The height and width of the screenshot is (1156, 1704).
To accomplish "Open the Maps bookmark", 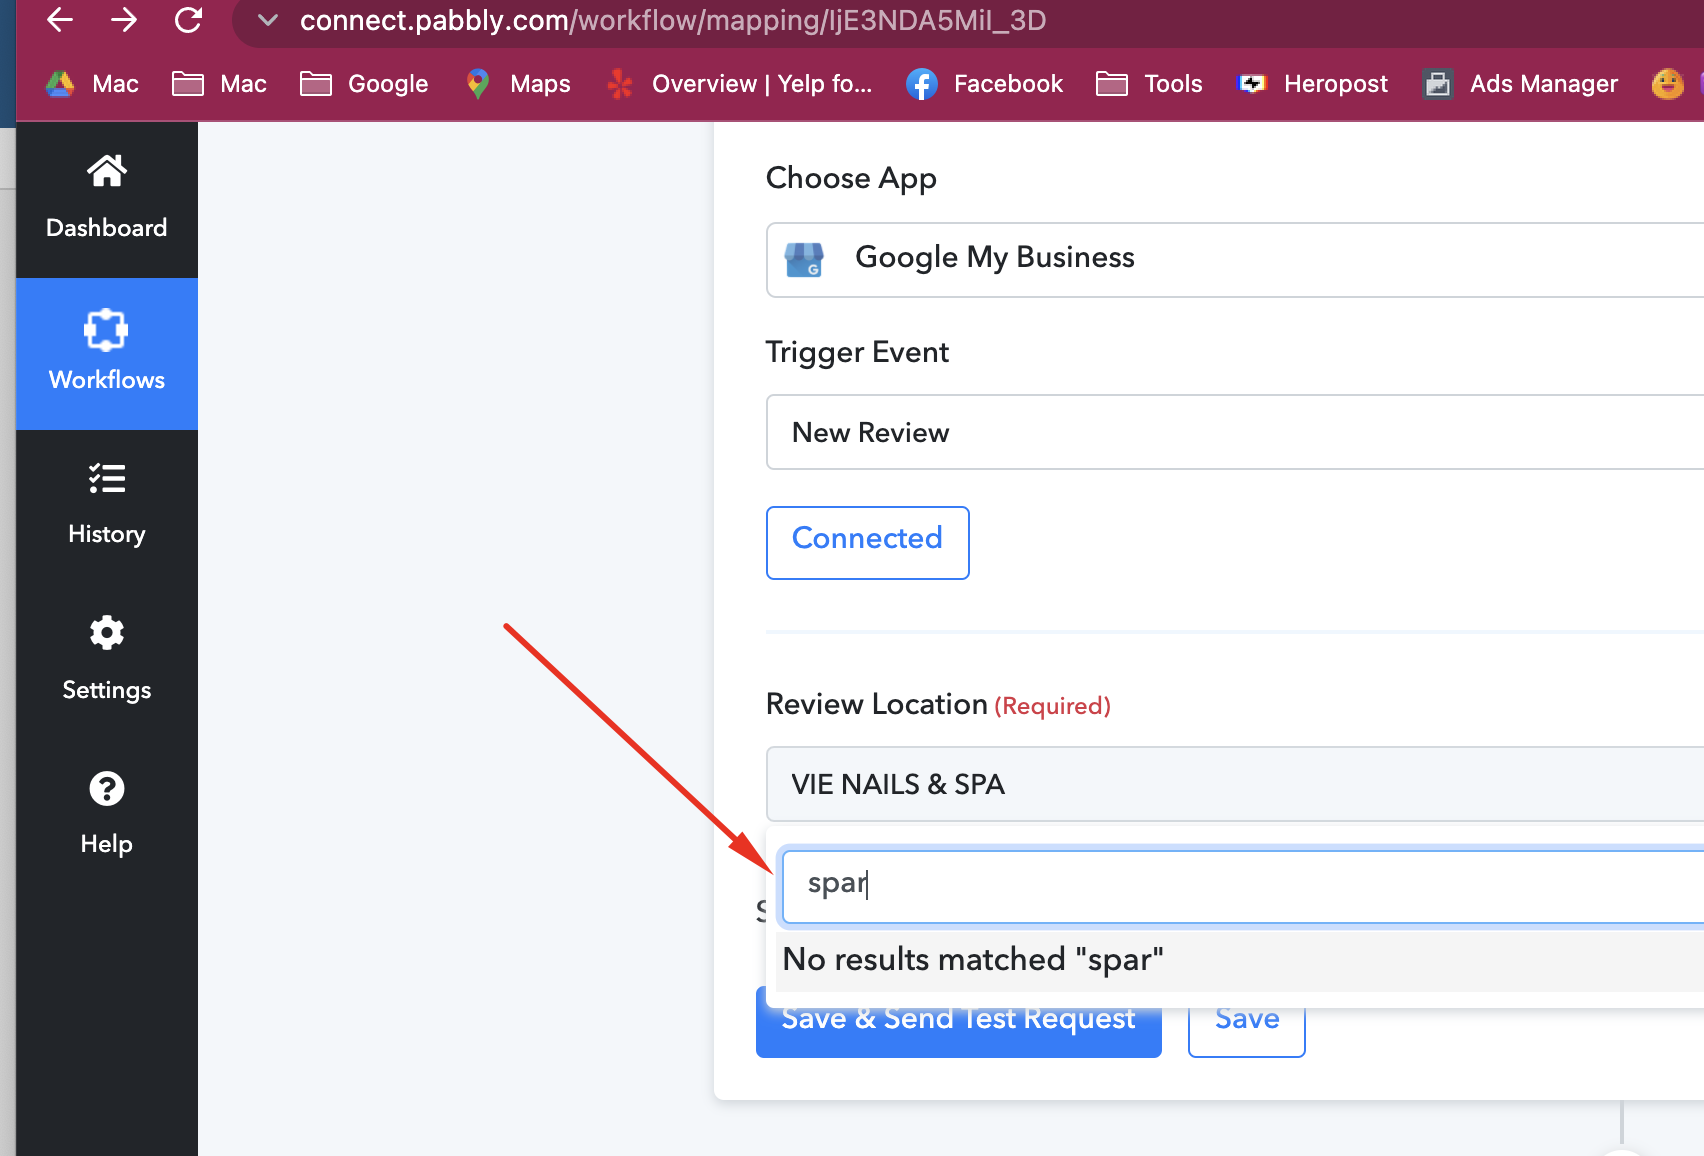I will point(518,84).
